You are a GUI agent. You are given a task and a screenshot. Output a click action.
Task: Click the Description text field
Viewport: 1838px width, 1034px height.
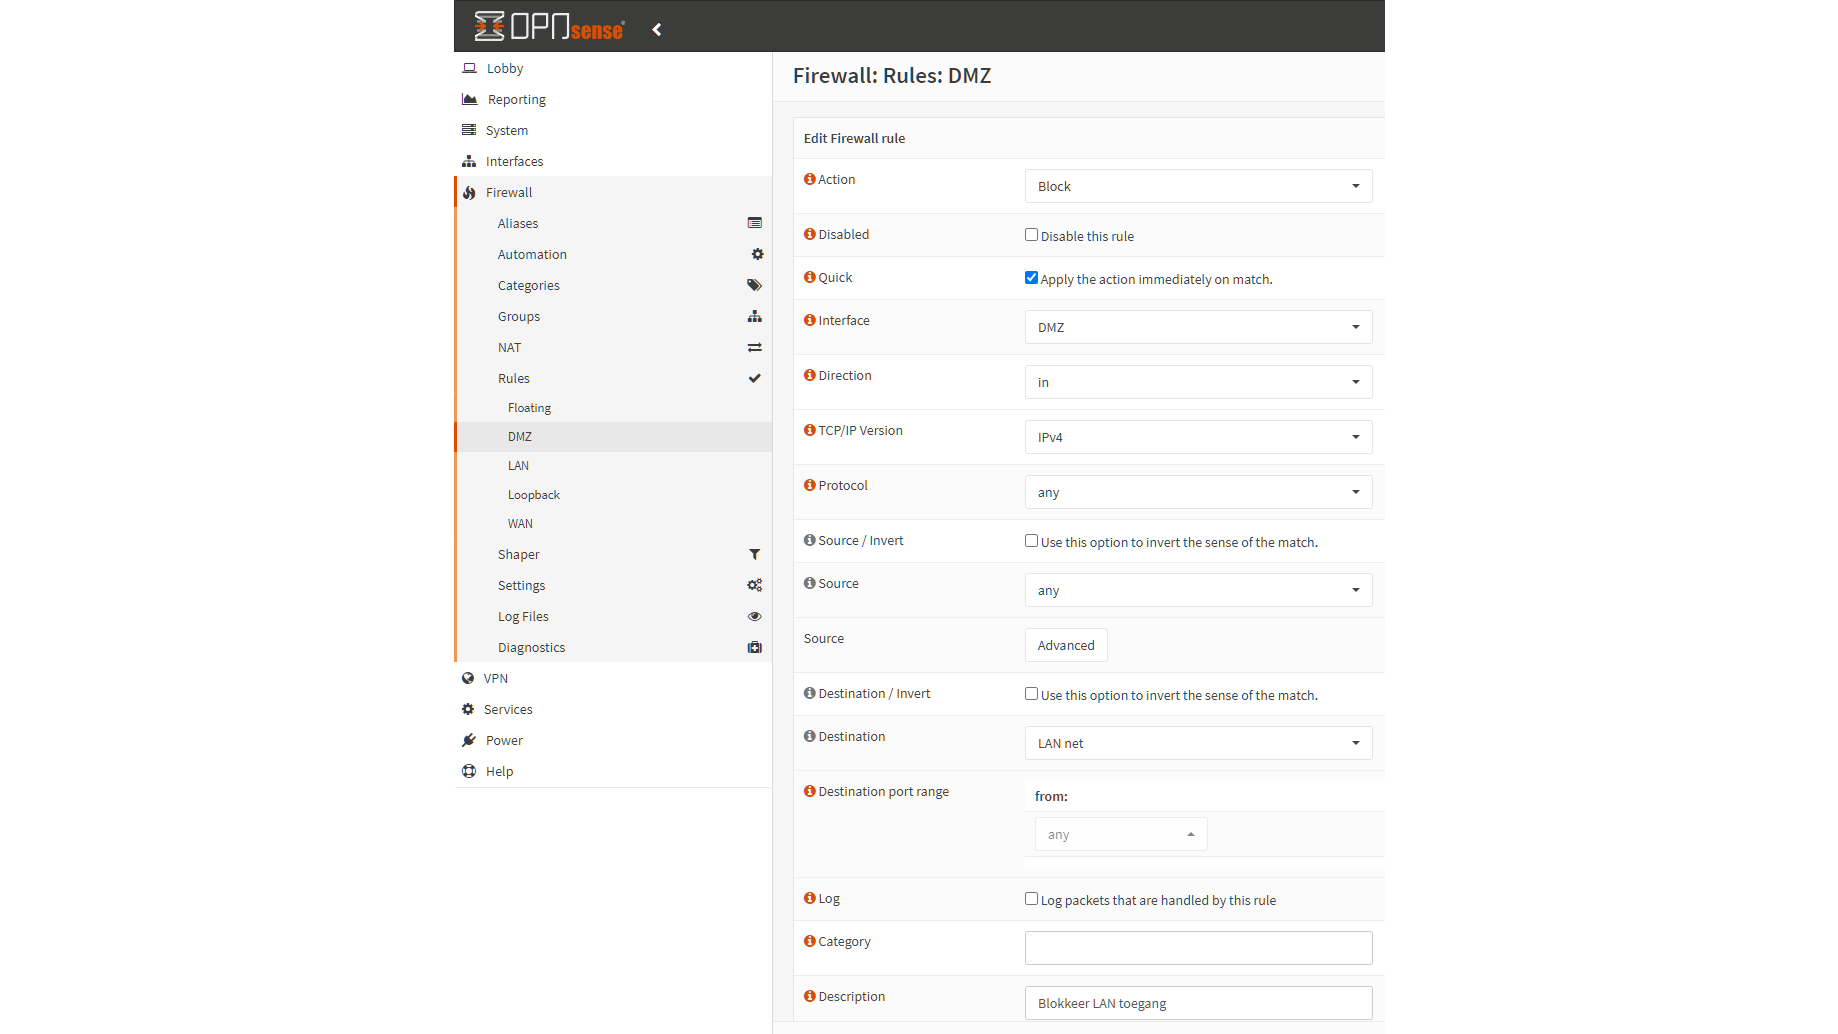point(1198,1003)
